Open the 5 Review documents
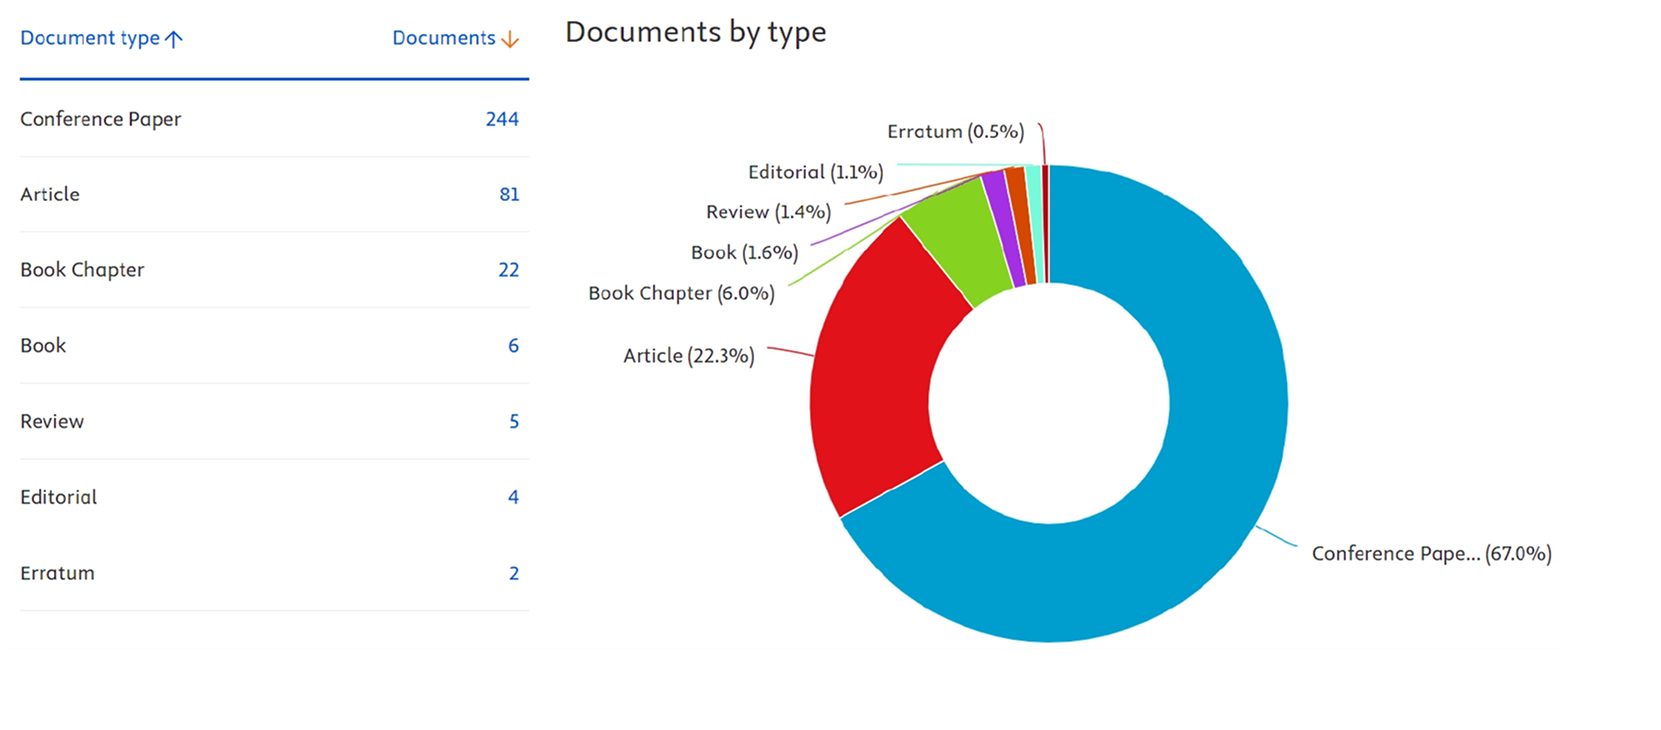 514,422
